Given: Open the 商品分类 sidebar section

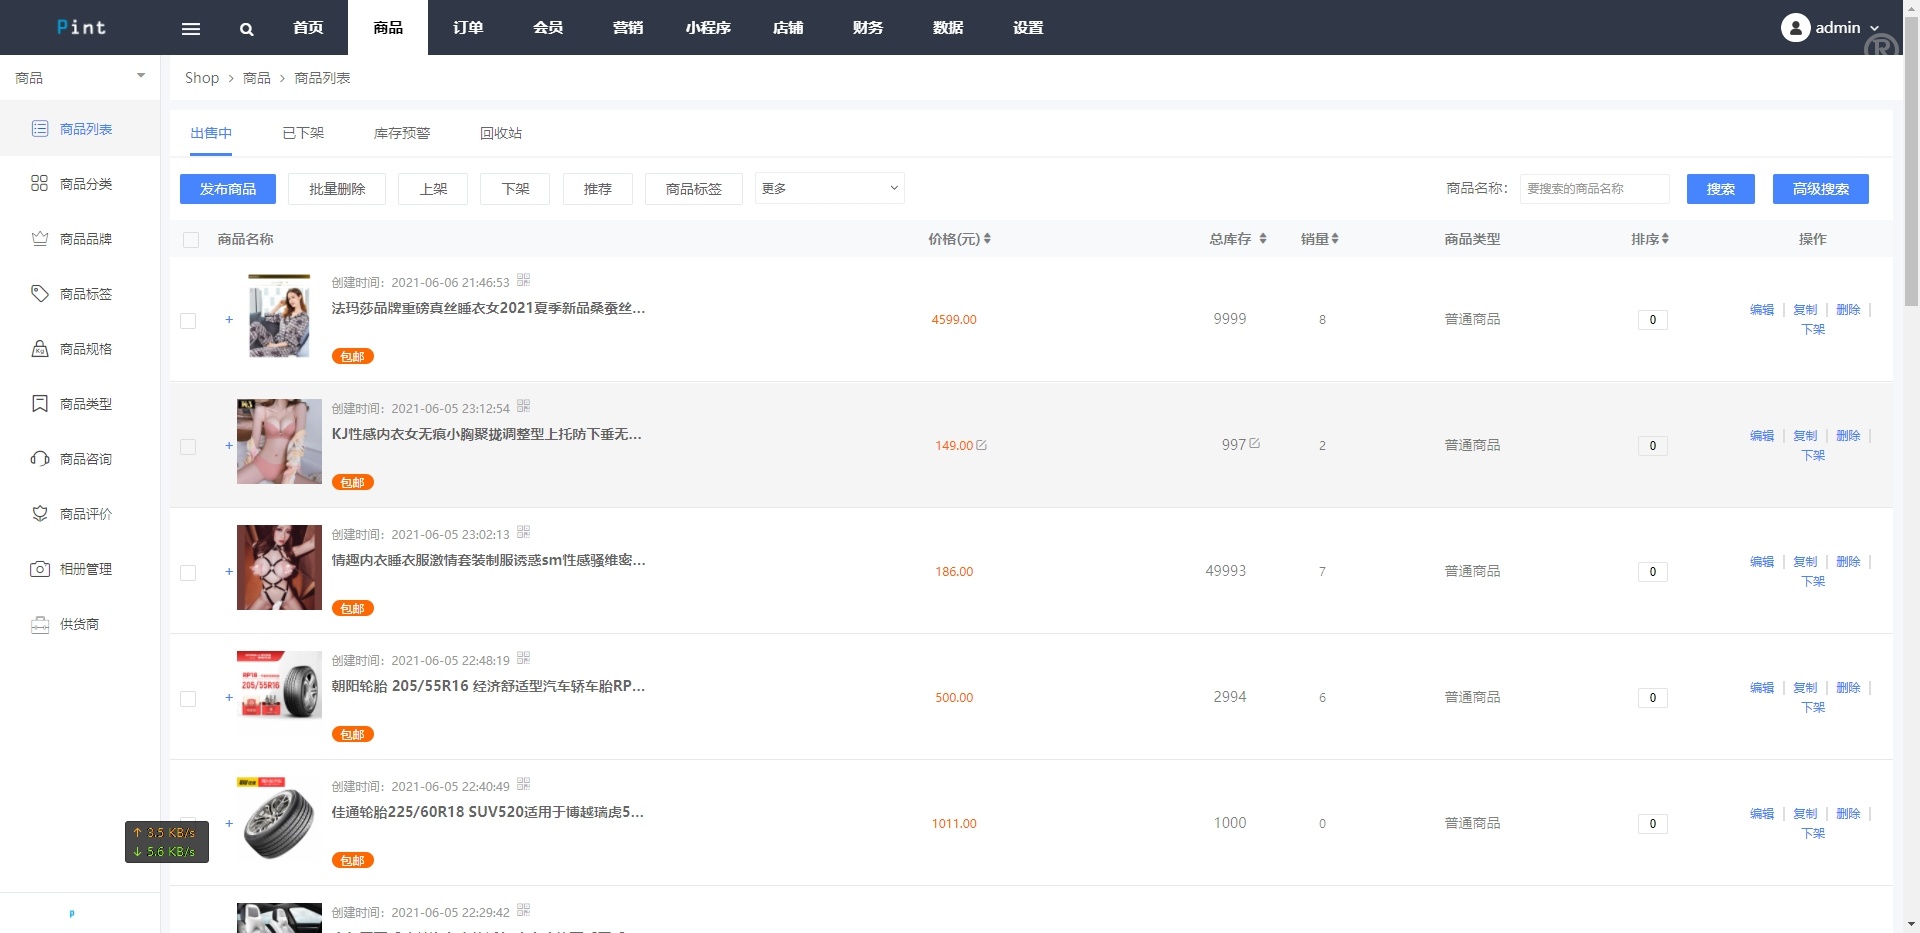Looking at the screenshot, I should click(83, 184).
